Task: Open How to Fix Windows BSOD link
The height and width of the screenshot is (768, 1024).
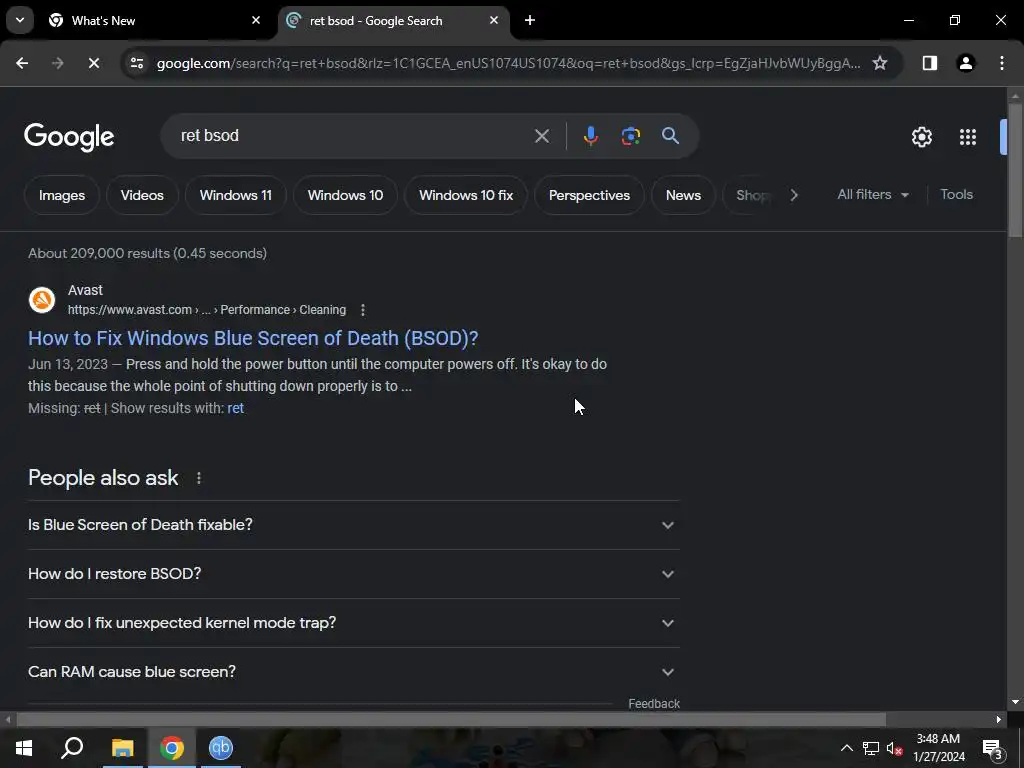Action: click(x=253, y=338)
